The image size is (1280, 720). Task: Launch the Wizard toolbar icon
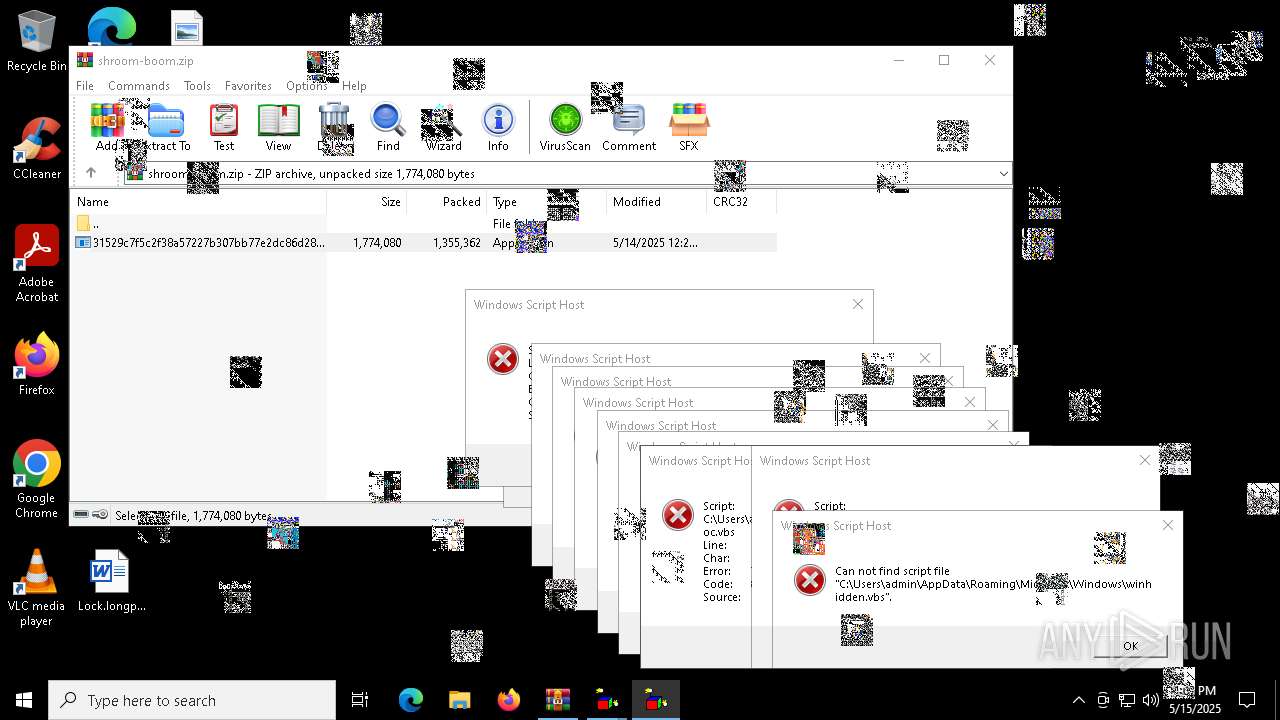coord(443,128)
